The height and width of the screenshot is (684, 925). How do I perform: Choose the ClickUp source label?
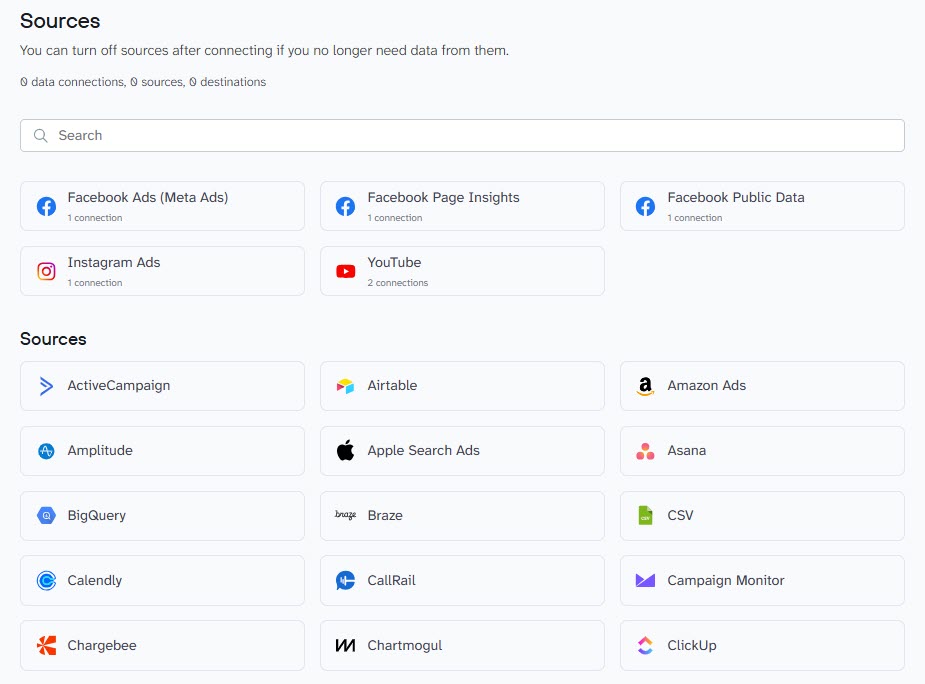click(692, 645)
